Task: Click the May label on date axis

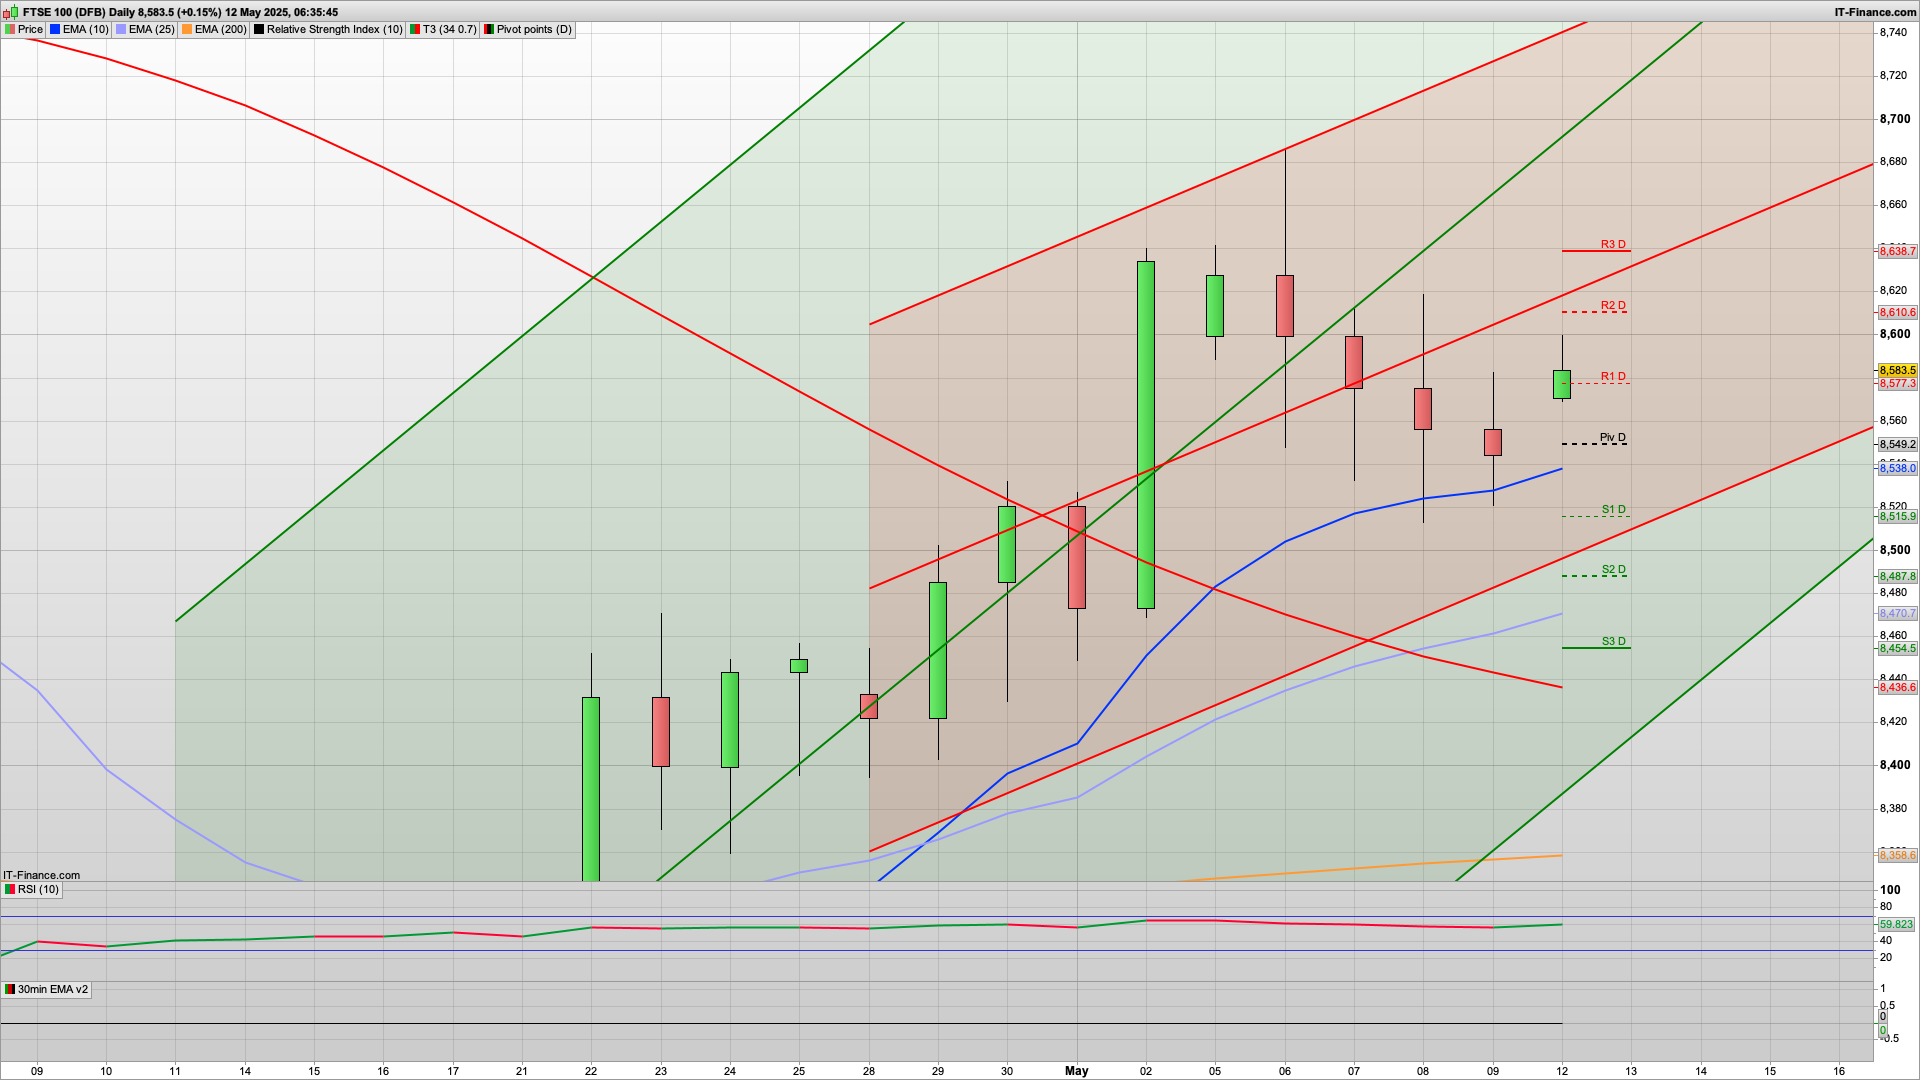Action: [x=1076, y=1070]
